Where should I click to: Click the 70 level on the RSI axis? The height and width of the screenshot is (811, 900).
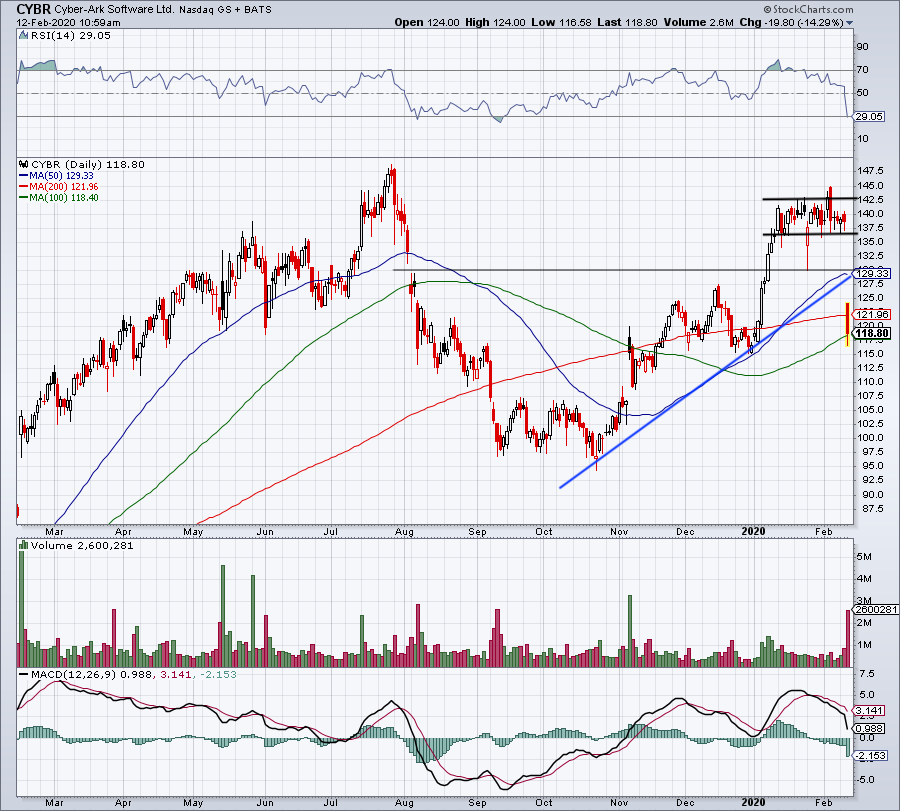click(862, 70)
